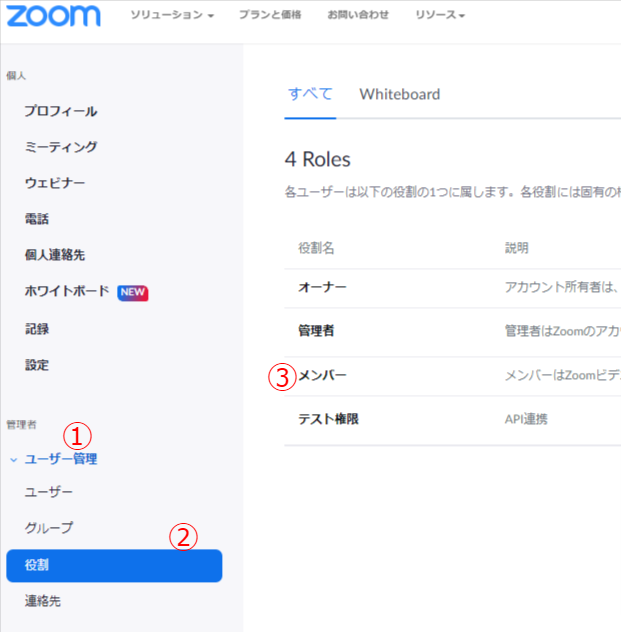Click the 説明 column header
This screenshot has width=621, height=632.
point(517,248)
